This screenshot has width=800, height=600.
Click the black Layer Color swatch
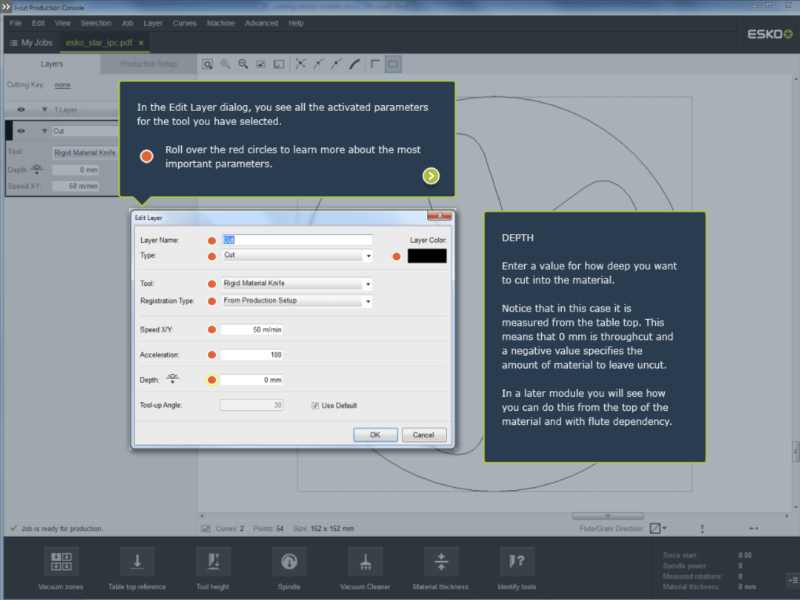pos(427,256)
